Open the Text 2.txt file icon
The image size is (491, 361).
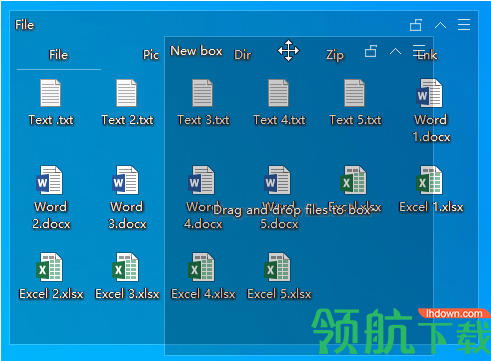pos(126,93)
